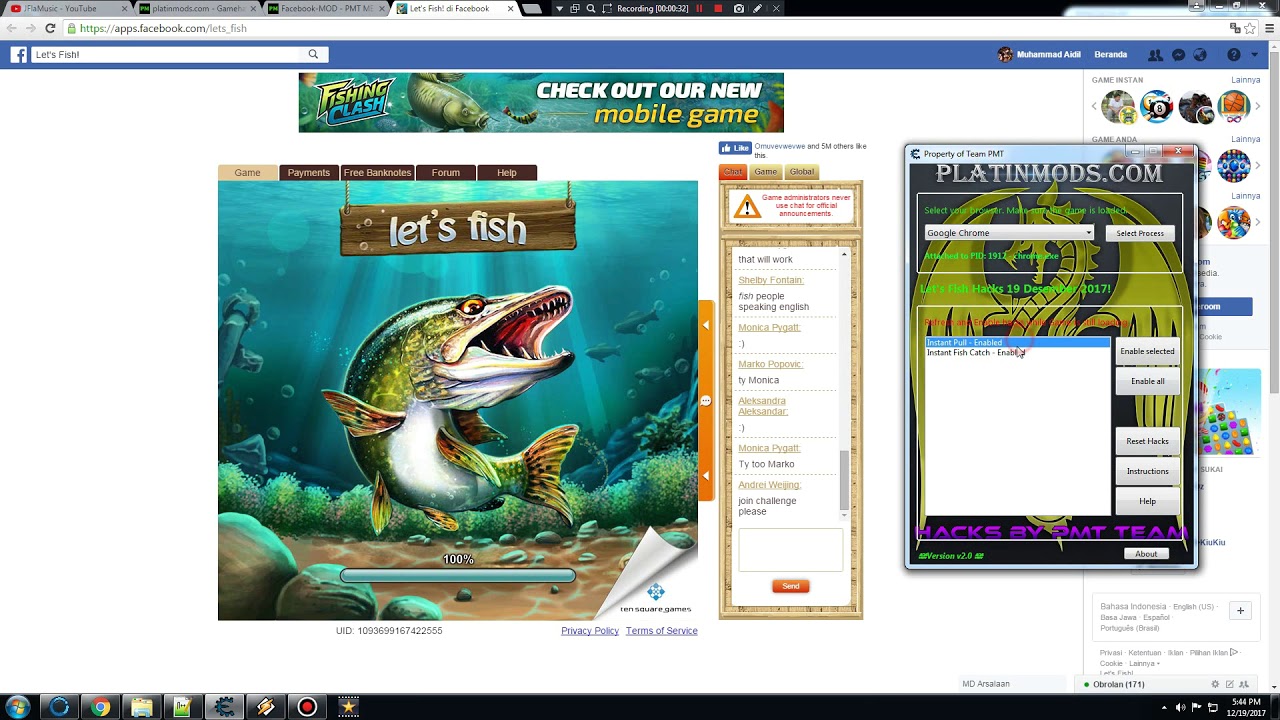
Task: Click Help button in PMT window
Action: [1147, 501]
